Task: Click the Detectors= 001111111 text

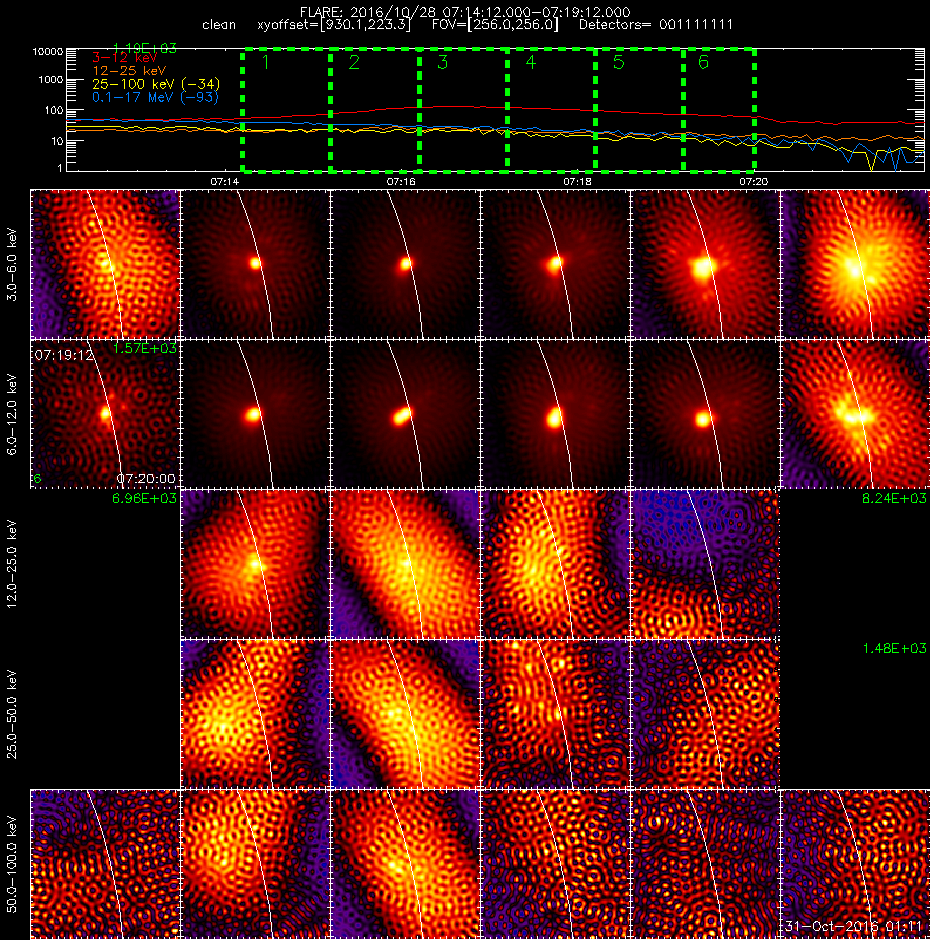Action: click(x=655, y=25)
